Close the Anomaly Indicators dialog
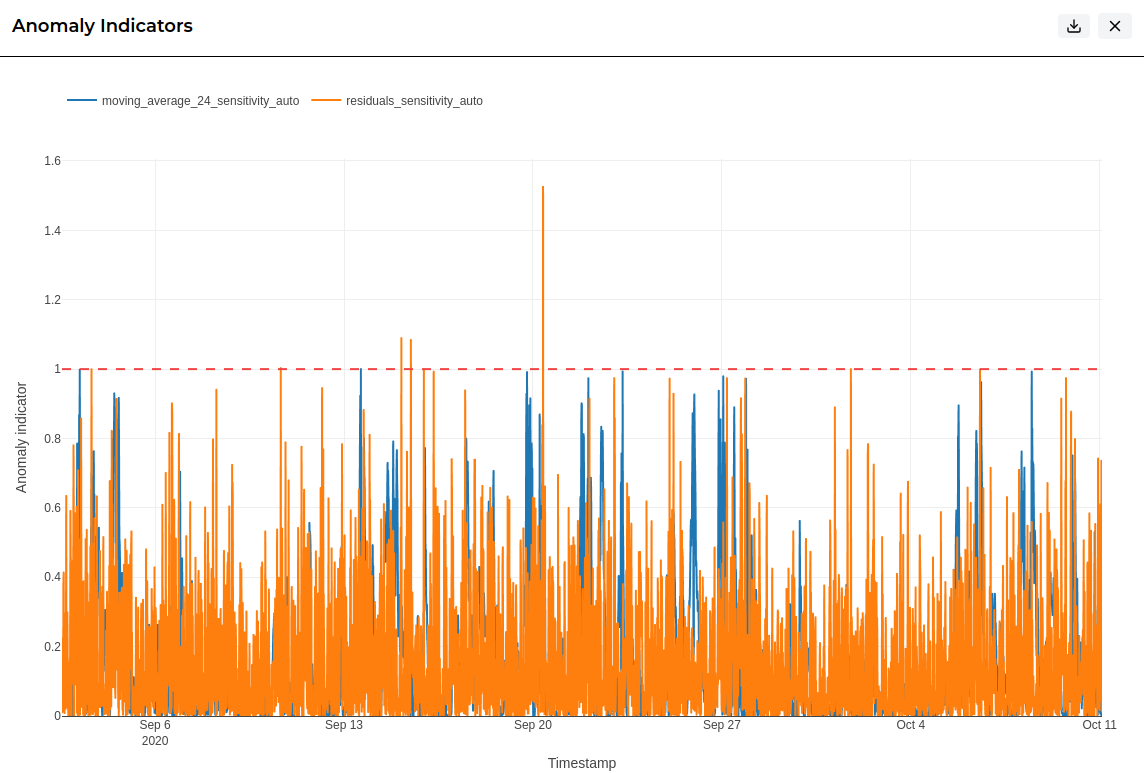Viewport: 1144px width, 773px height. coord(1114,26)
